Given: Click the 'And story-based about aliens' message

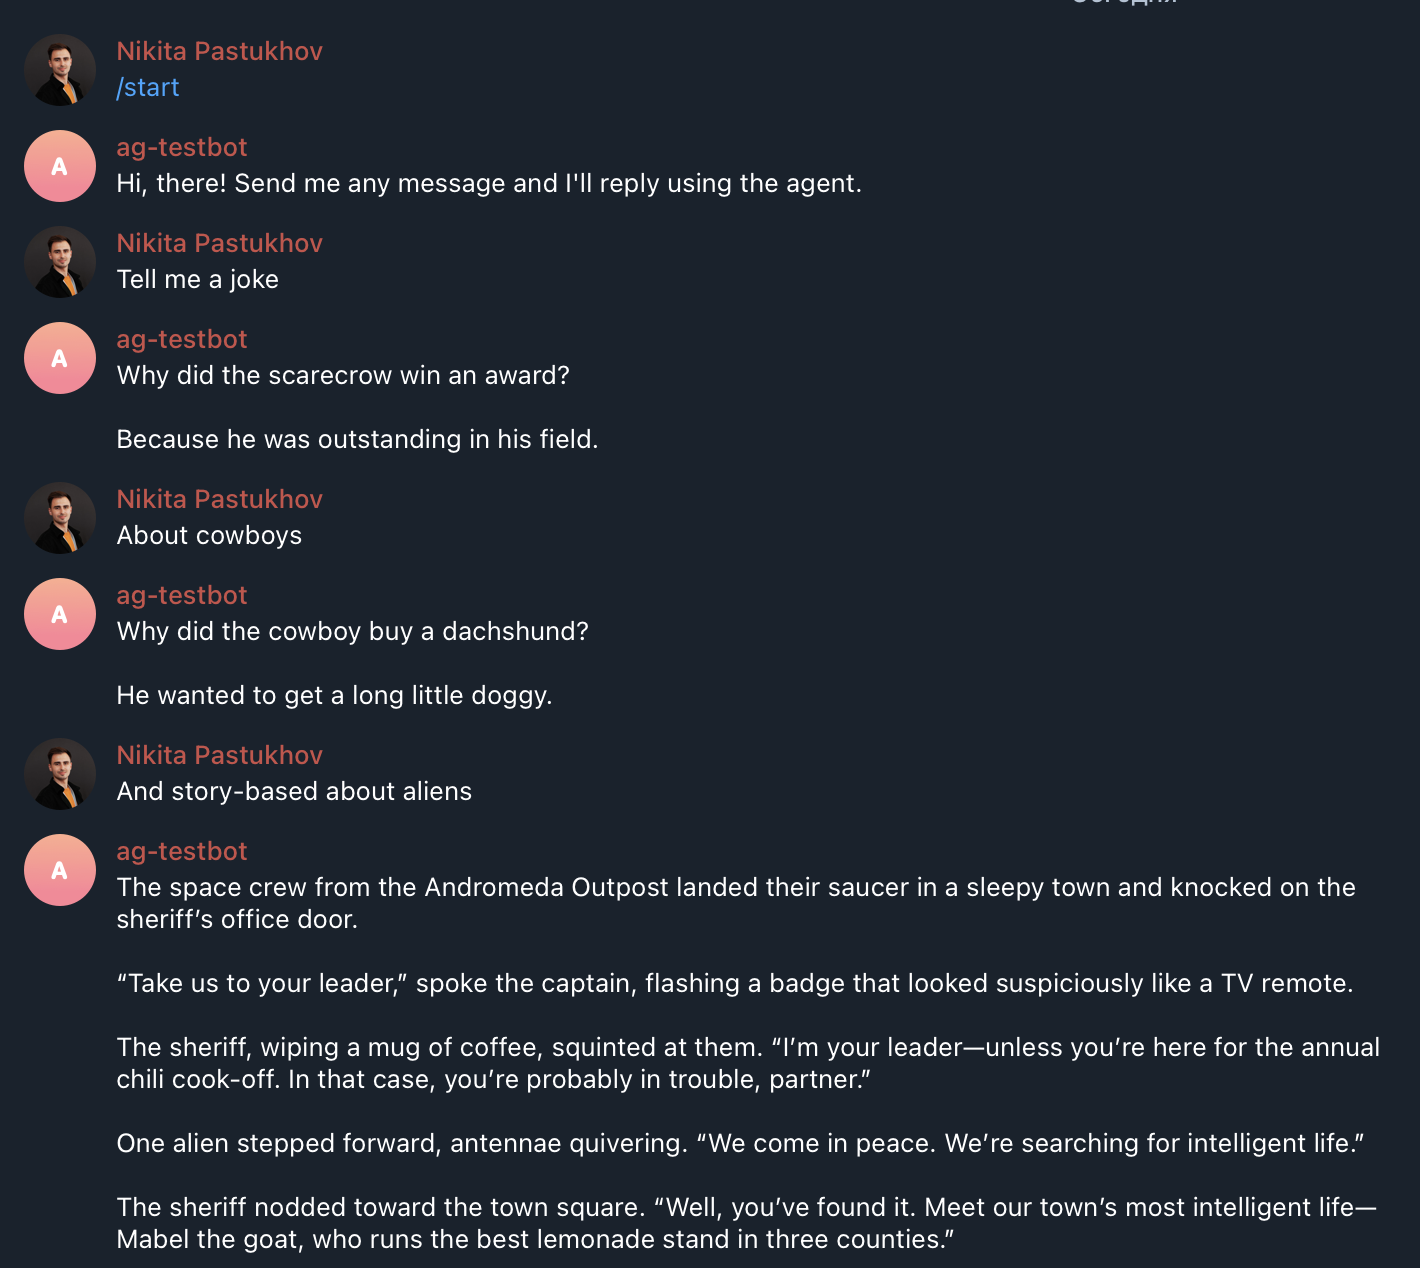Looking at the screenshot, I should pos(294,791).
